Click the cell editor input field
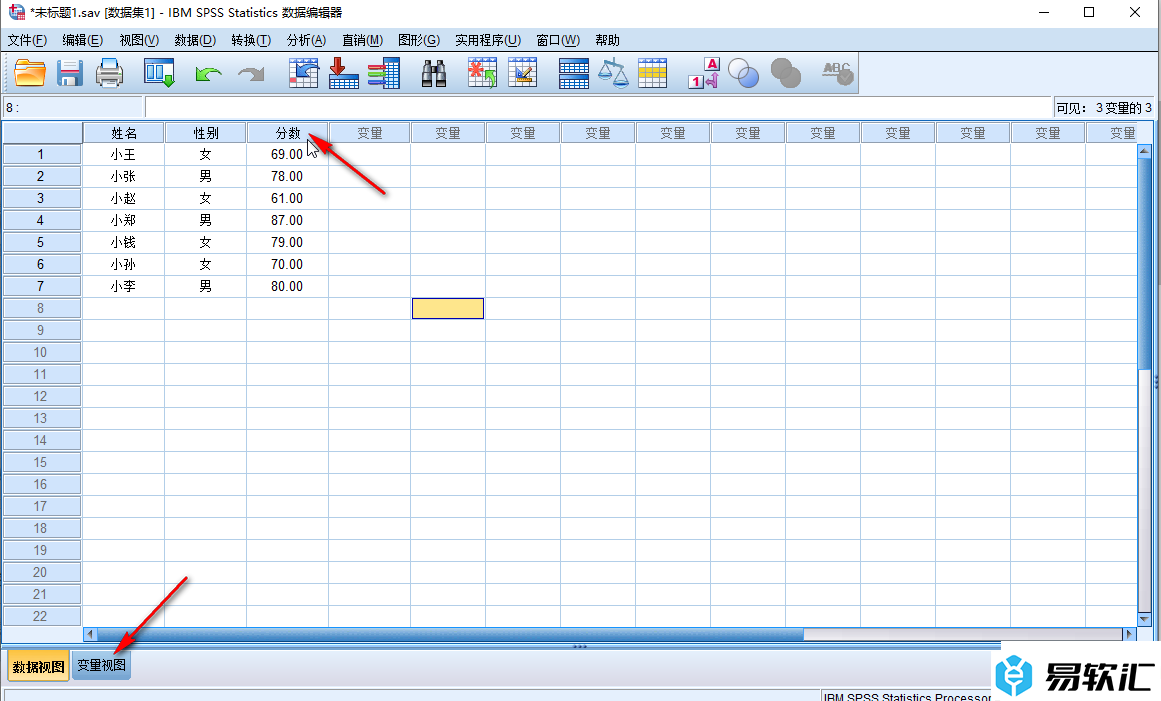Viewport: 1161px width, 701px height. point(598,107)
